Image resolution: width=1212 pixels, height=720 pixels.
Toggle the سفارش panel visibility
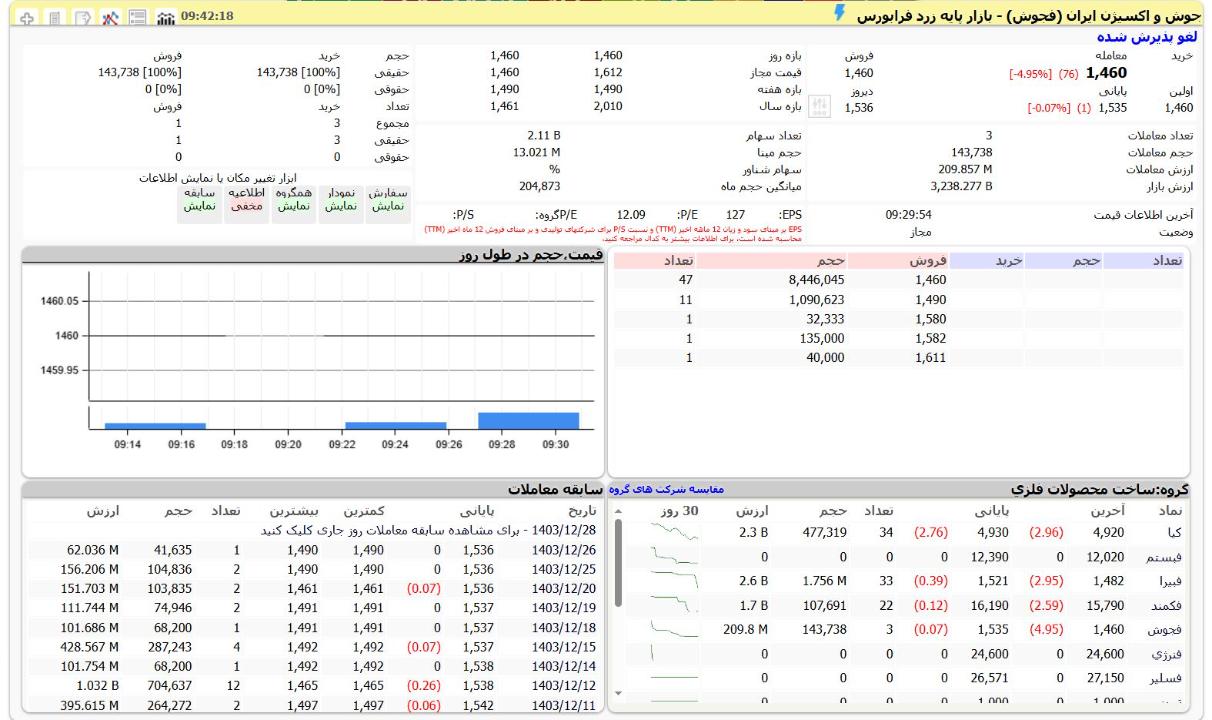click(x=388, y=198)
